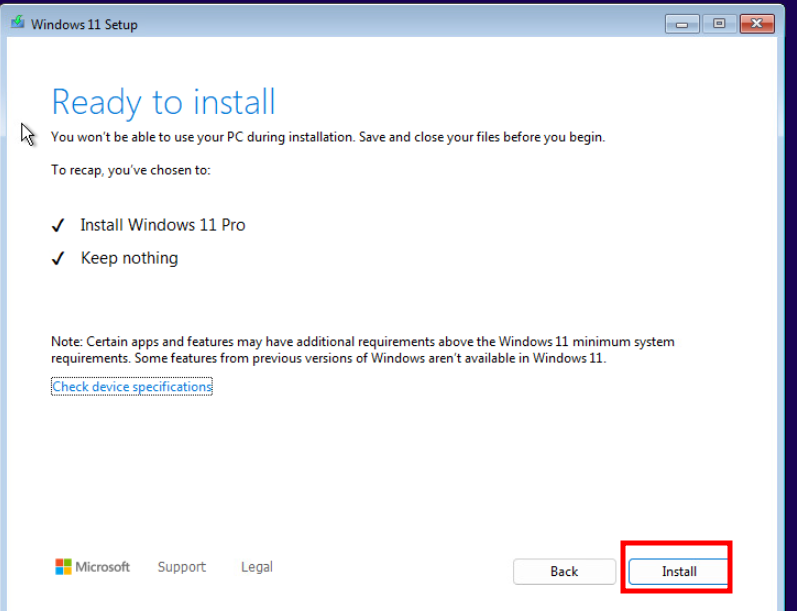Close the Windows 11 Setup window
The image size is (797, 611).
pos(757,24)
